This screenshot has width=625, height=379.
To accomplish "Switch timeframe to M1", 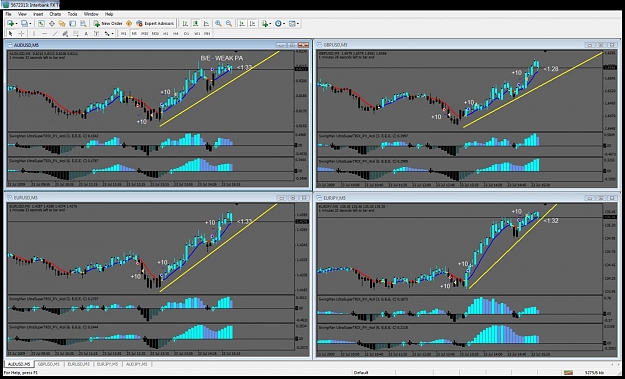I will pyautogui.click(x=124, y=34).
